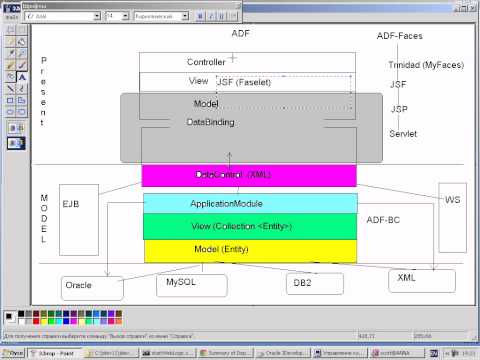
Task: Close the floating Fonts toolbar
Action: [238, 6]
